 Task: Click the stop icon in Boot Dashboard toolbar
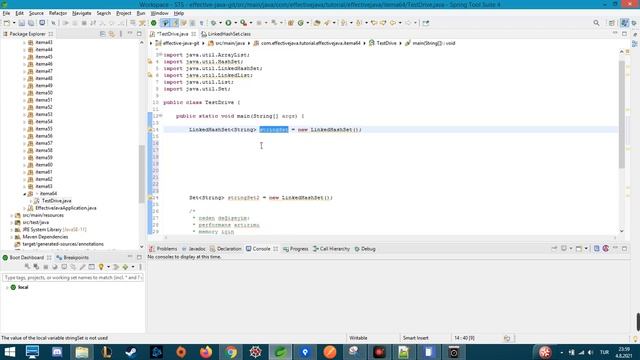[45, 267]
